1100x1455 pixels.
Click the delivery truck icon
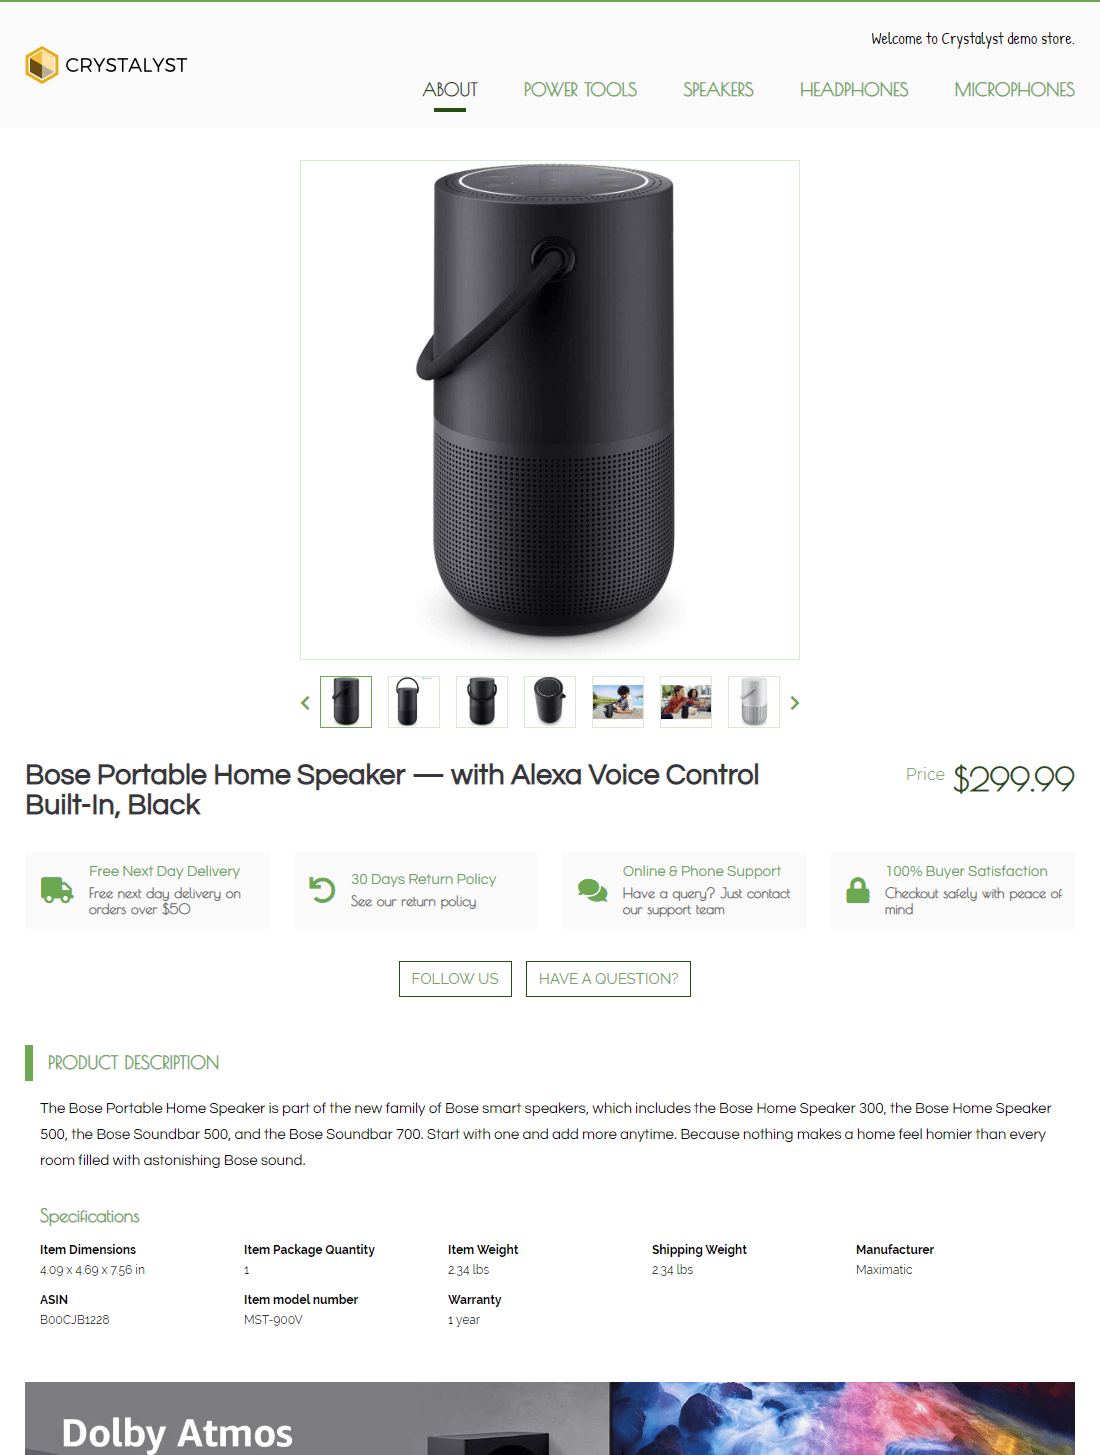57,890
